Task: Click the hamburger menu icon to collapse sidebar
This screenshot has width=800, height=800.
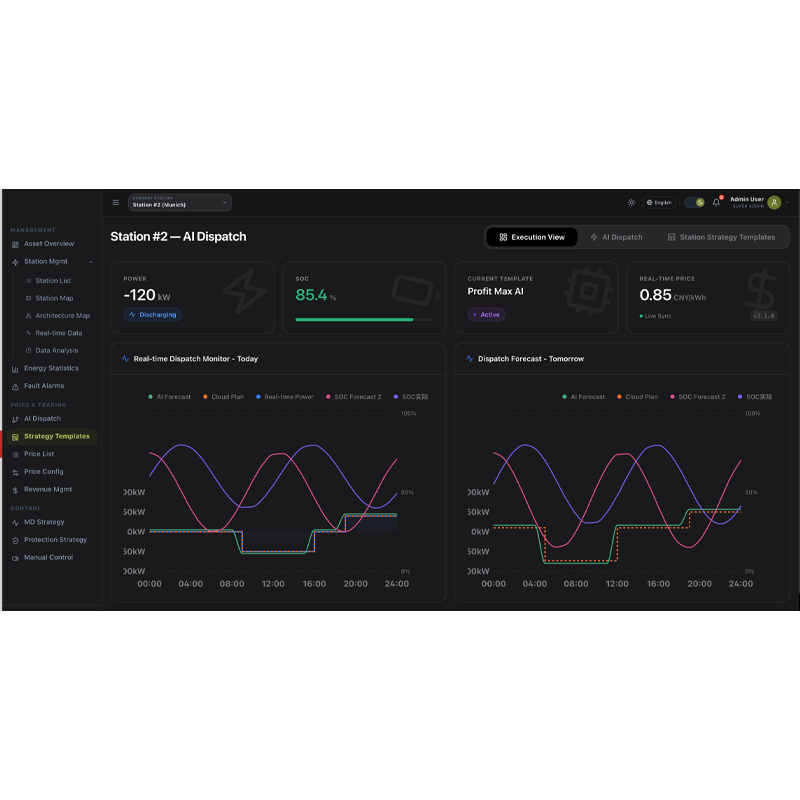Action: click(x=116, y=202)
